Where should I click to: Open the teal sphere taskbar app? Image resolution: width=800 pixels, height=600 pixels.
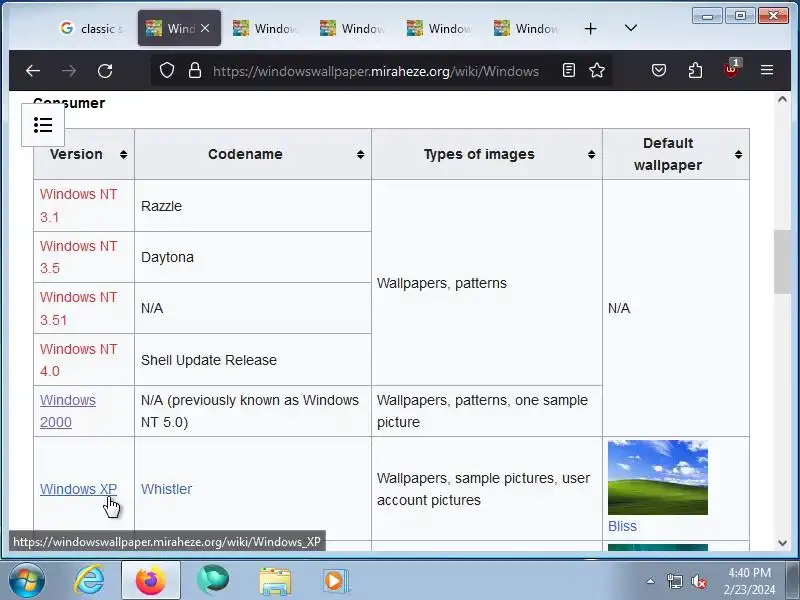(x=213, y=581)
